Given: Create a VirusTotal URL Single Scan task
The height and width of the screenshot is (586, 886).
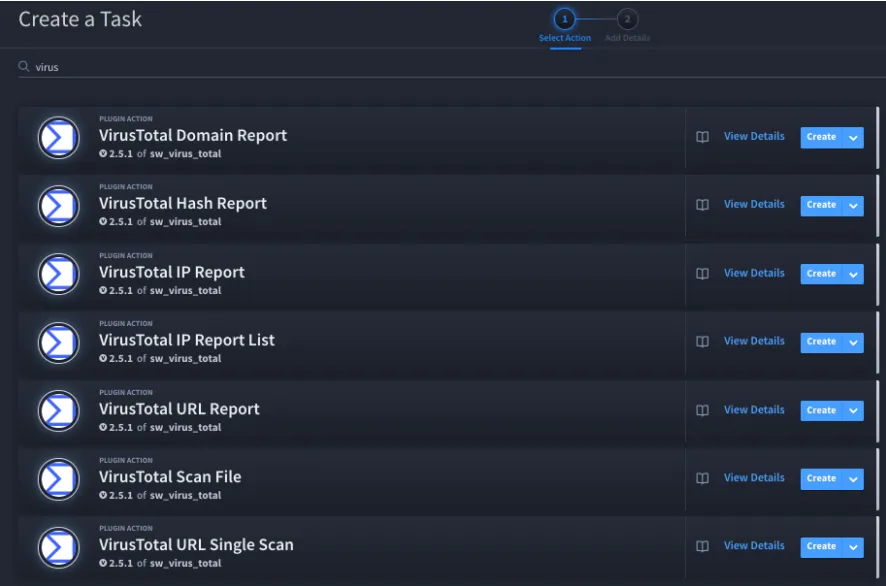Looking at the screenshot, I should click(x=822, y=547).
